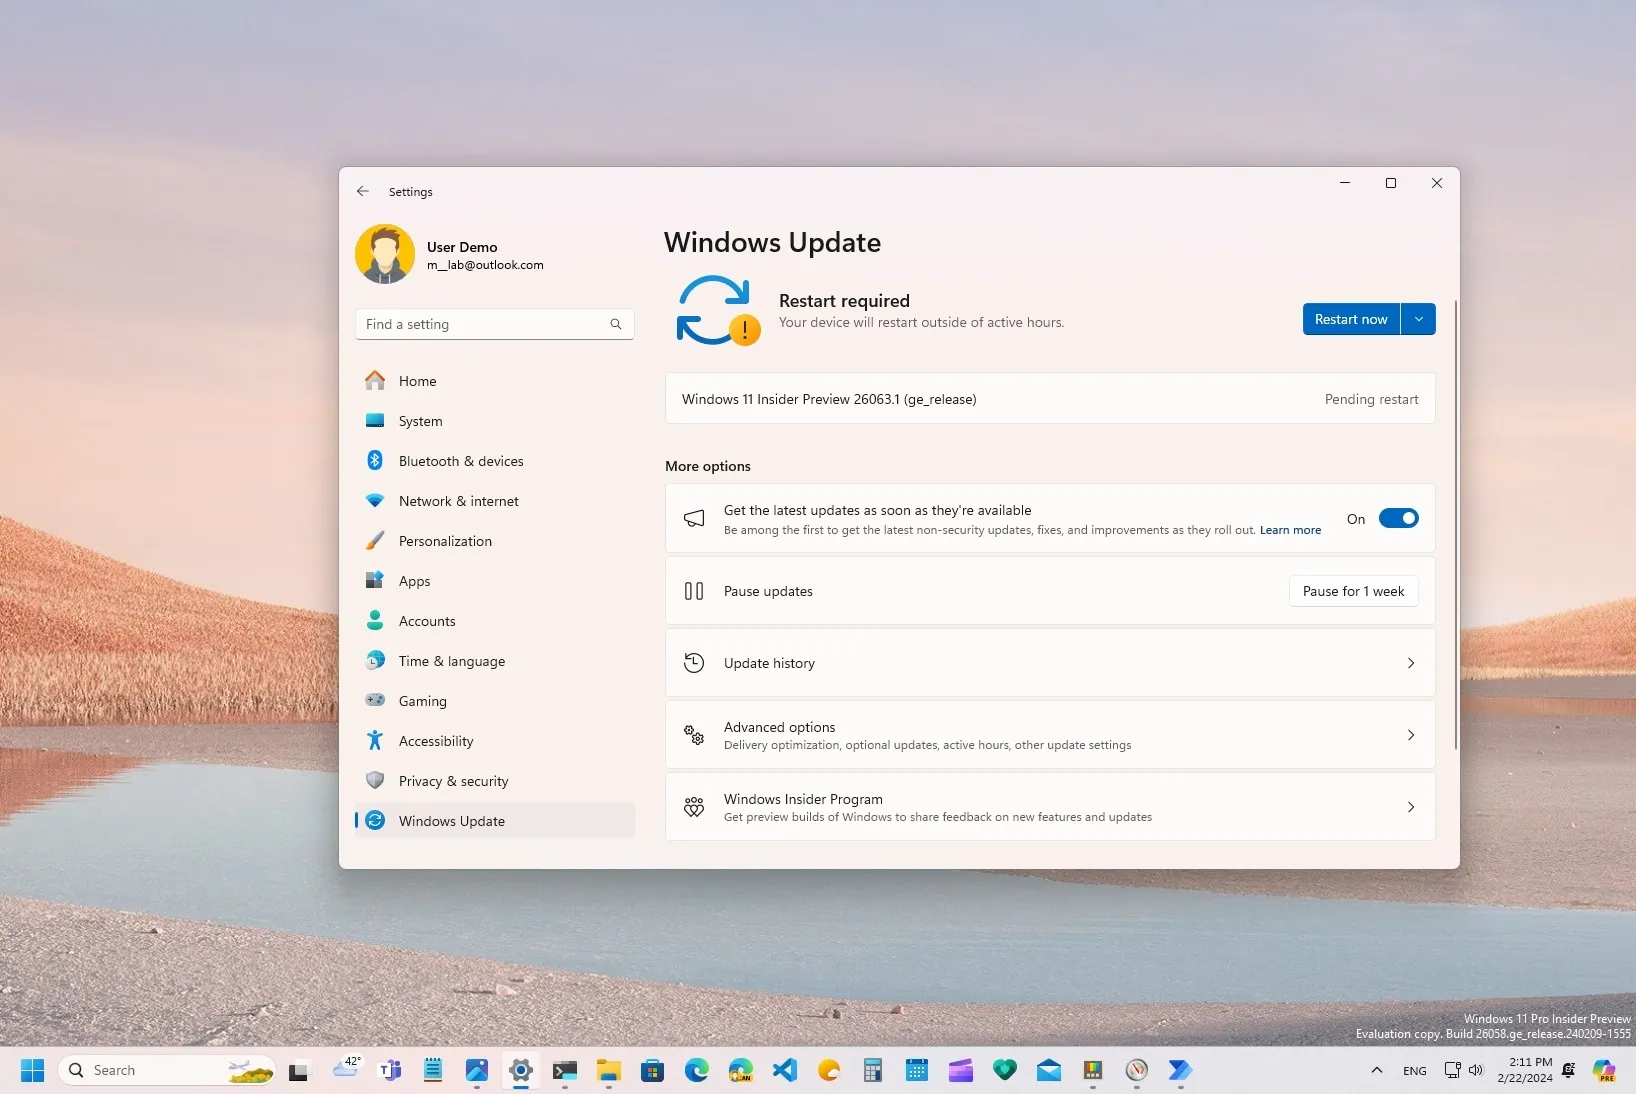Image resolution: width=1636 pixels, height=1094 pixels.
Task: Open Microsoft Teams from taskbar
Action: click(389, 1071)
